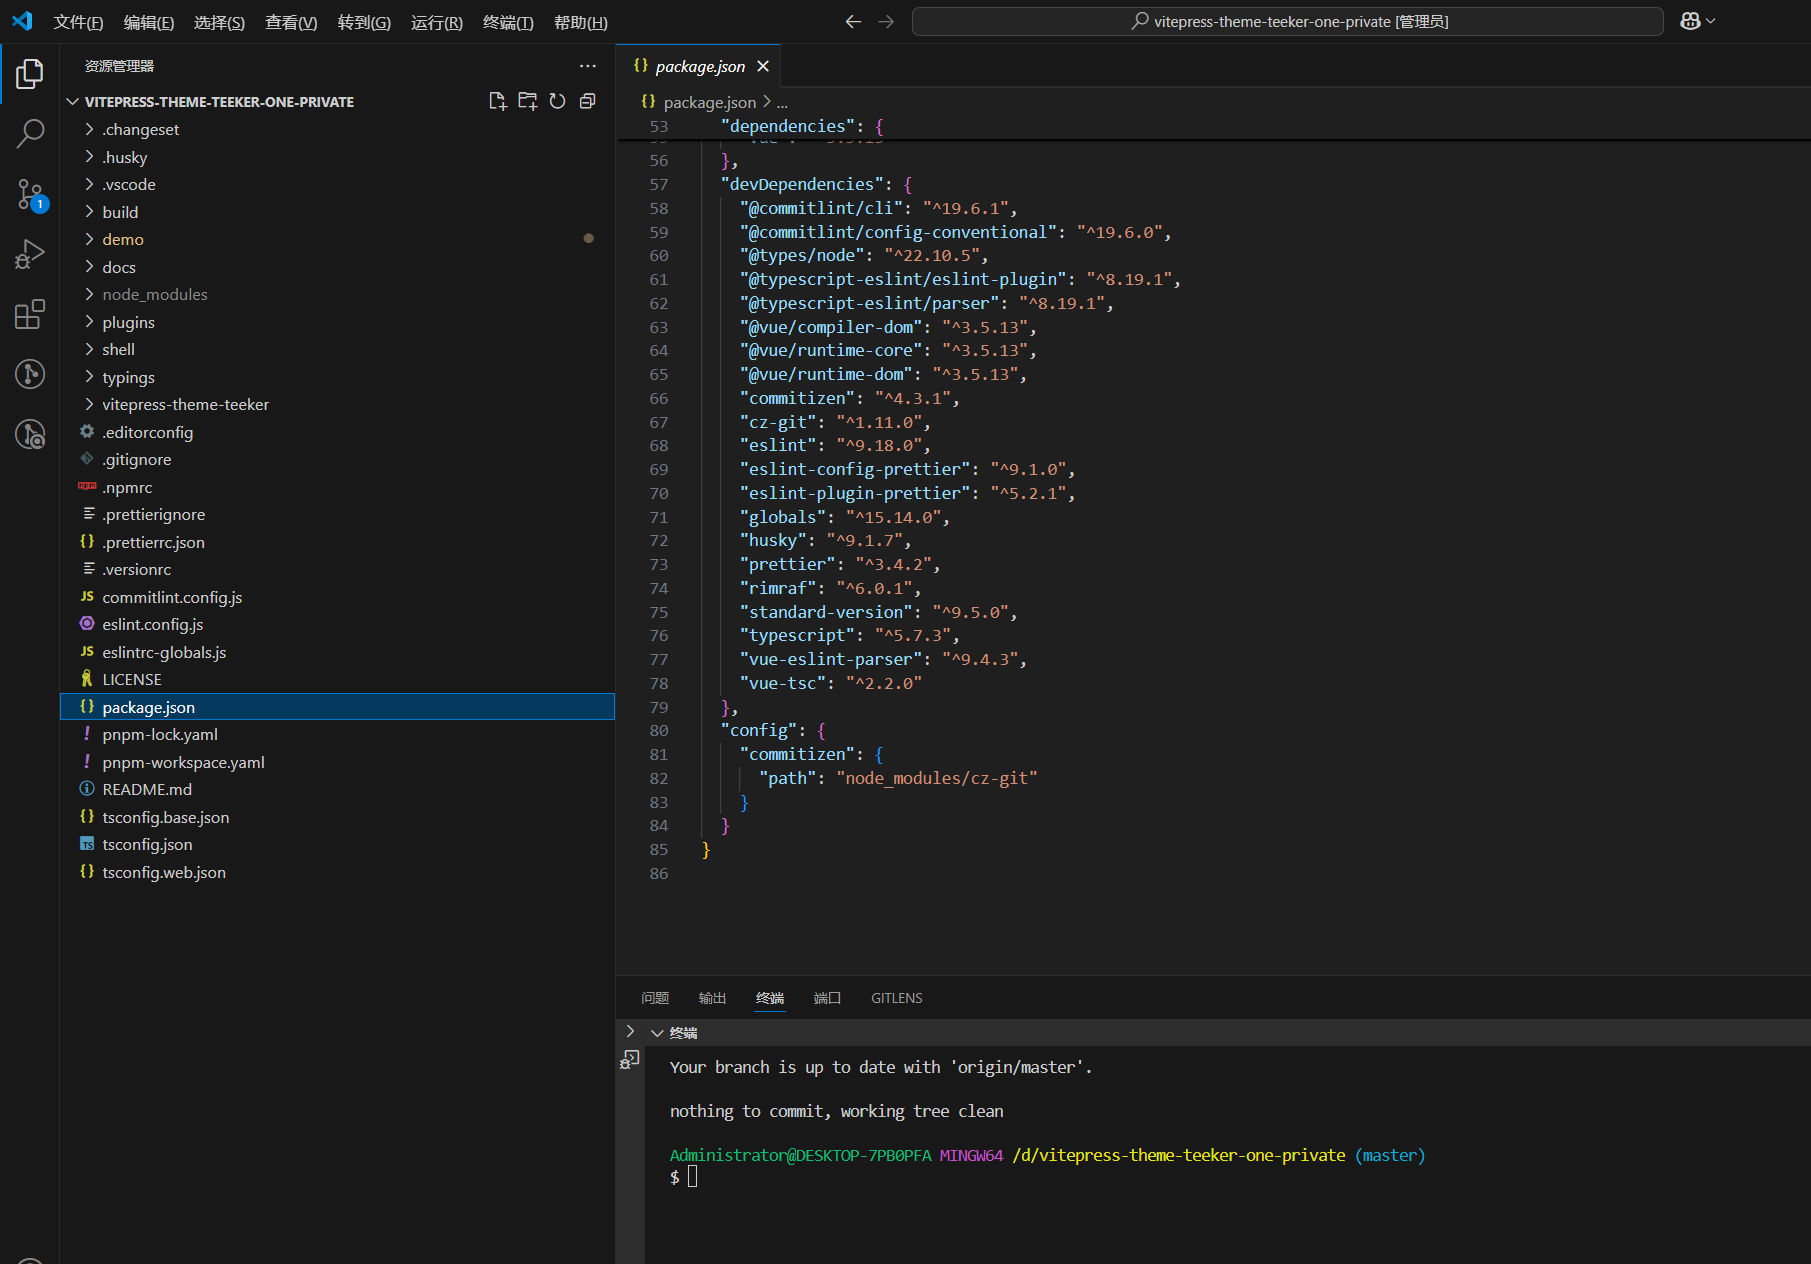Image resolution: width=1811 pixels, height=1264 pixels.
Task: Close the package.json editor tab
Action: pos(763,66)
